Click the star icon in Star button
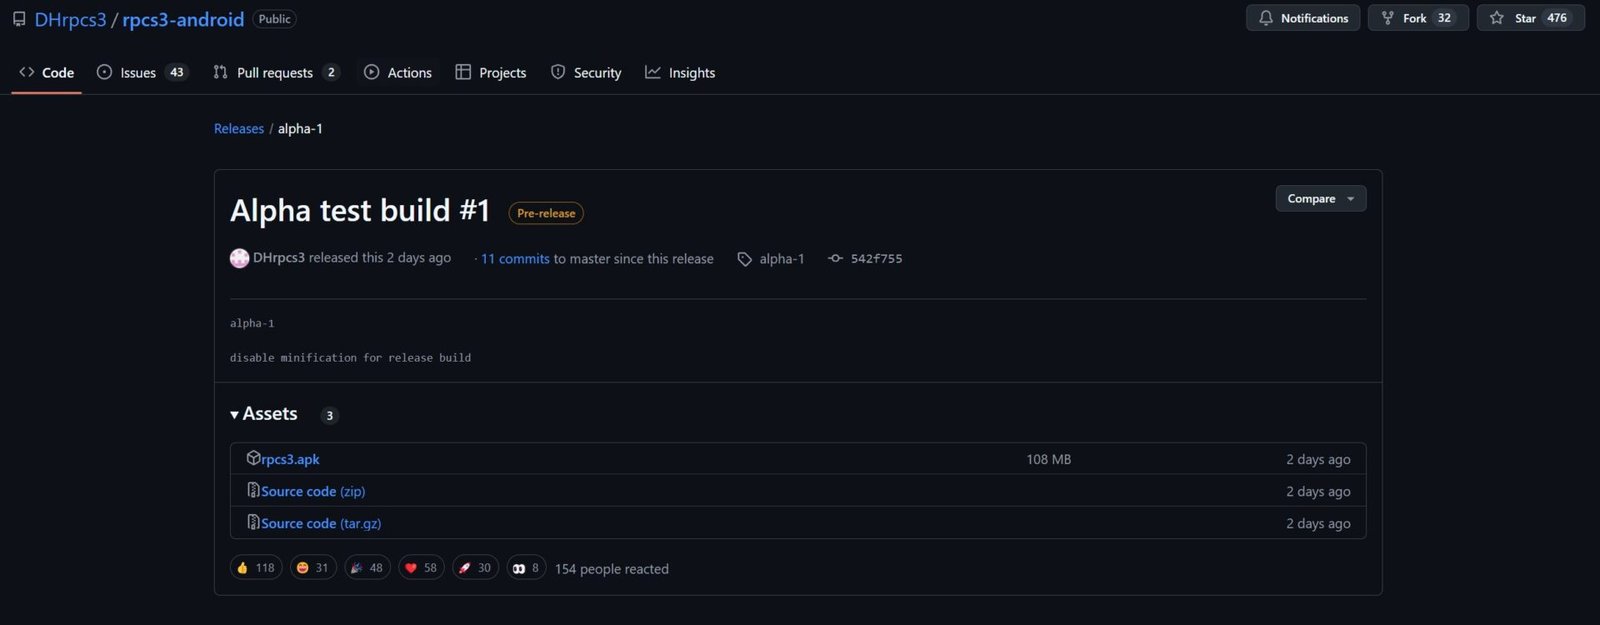1600x625 pixels. click(1497, 18)
